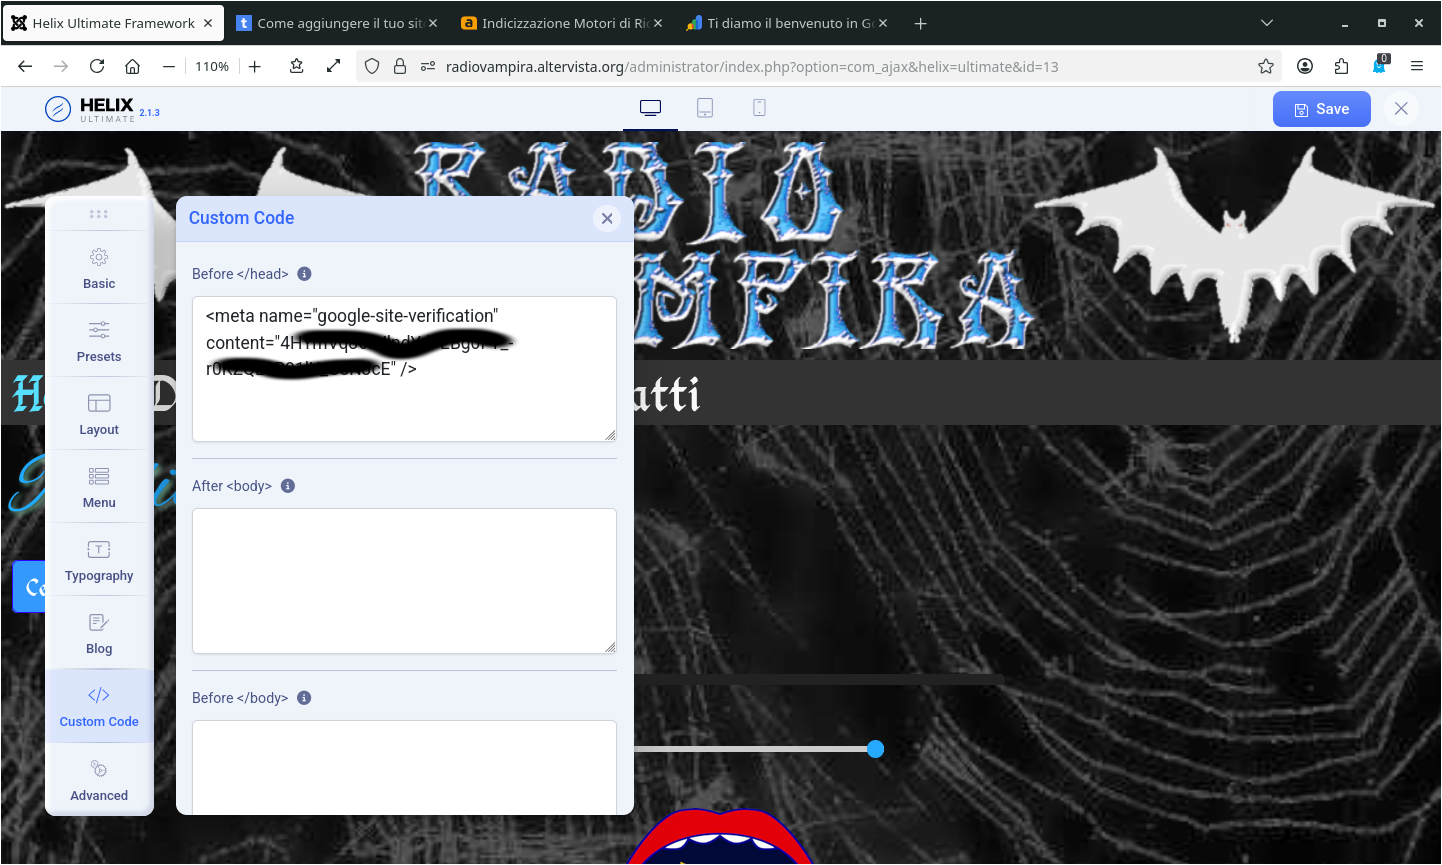Switch to tablet preview mode
This screenshot has width=1442, height=865.
click(x=705, y=108)
